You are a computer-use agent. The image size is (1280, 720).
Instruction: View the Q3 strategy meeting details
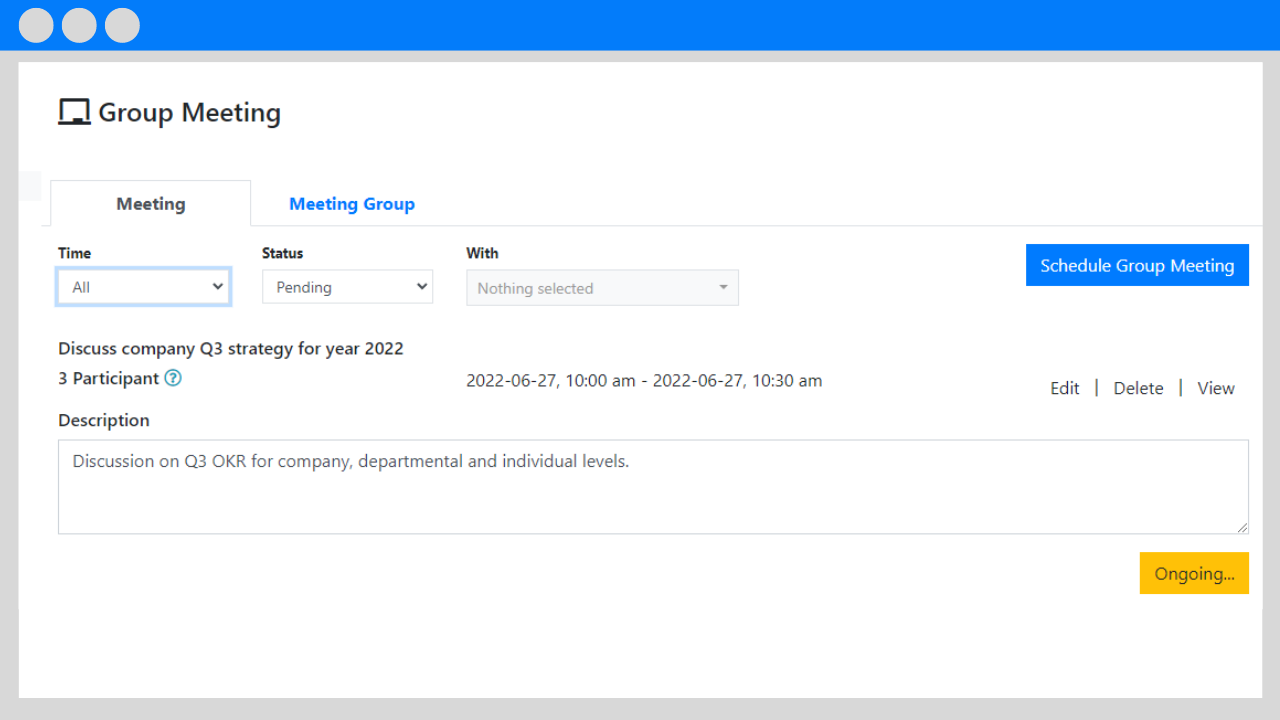(x=1216, y=388)
